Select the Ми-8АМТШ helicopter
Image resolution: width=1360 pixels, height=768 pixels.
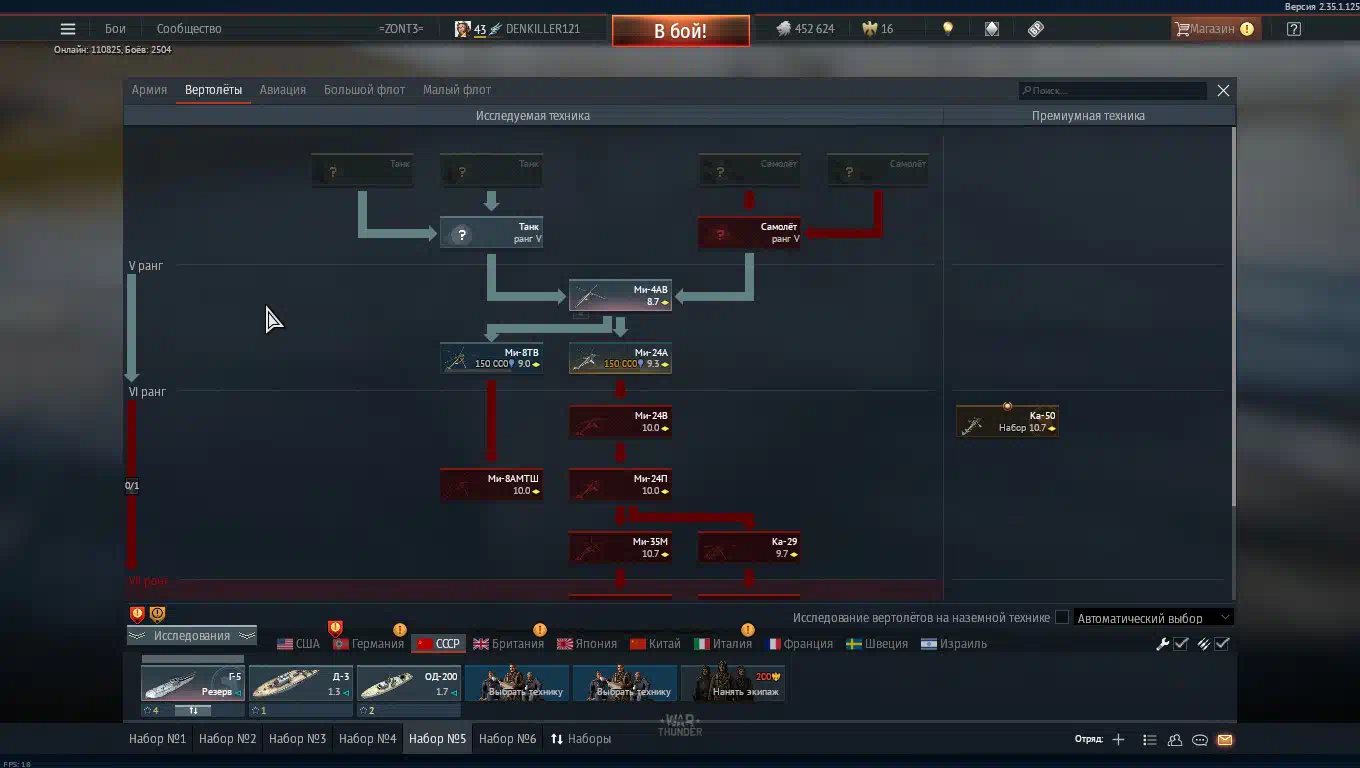tap(491, 484)
